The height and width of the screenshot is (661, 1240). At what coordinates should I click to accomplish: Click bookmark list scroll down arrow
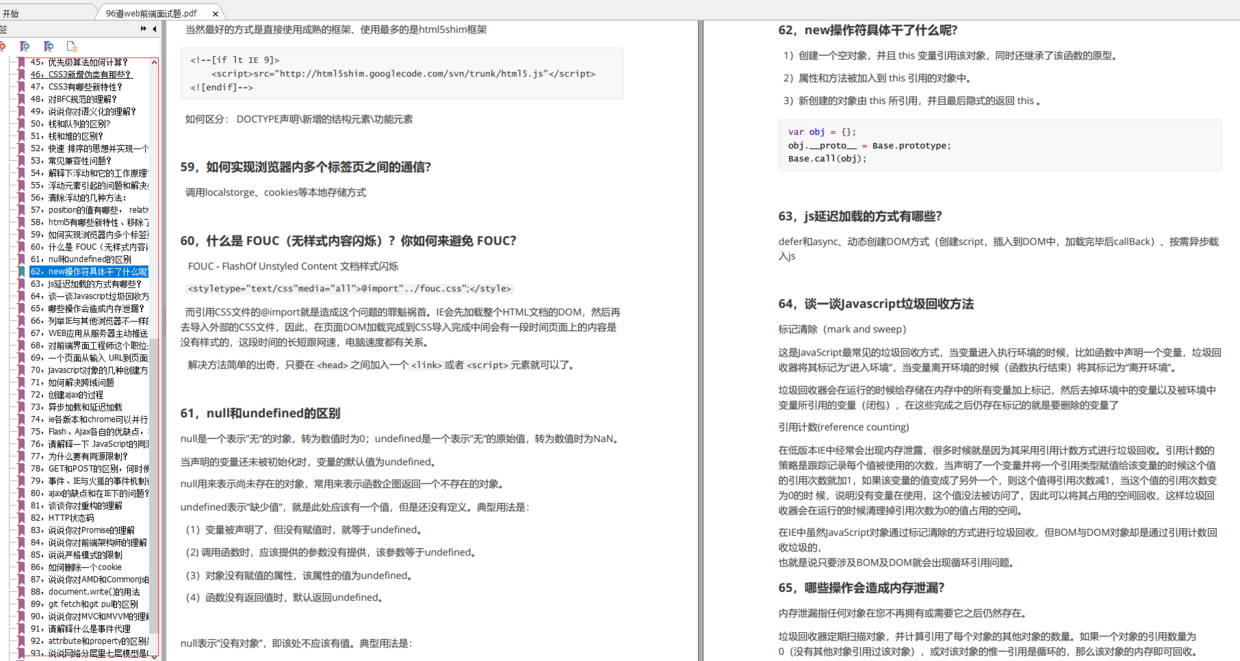155,656
